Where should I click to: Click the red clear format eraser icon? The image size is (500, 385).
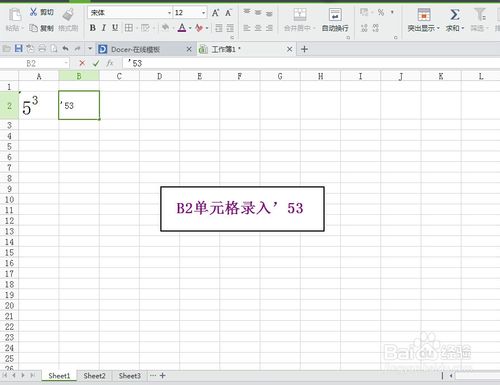coord(199,28)
